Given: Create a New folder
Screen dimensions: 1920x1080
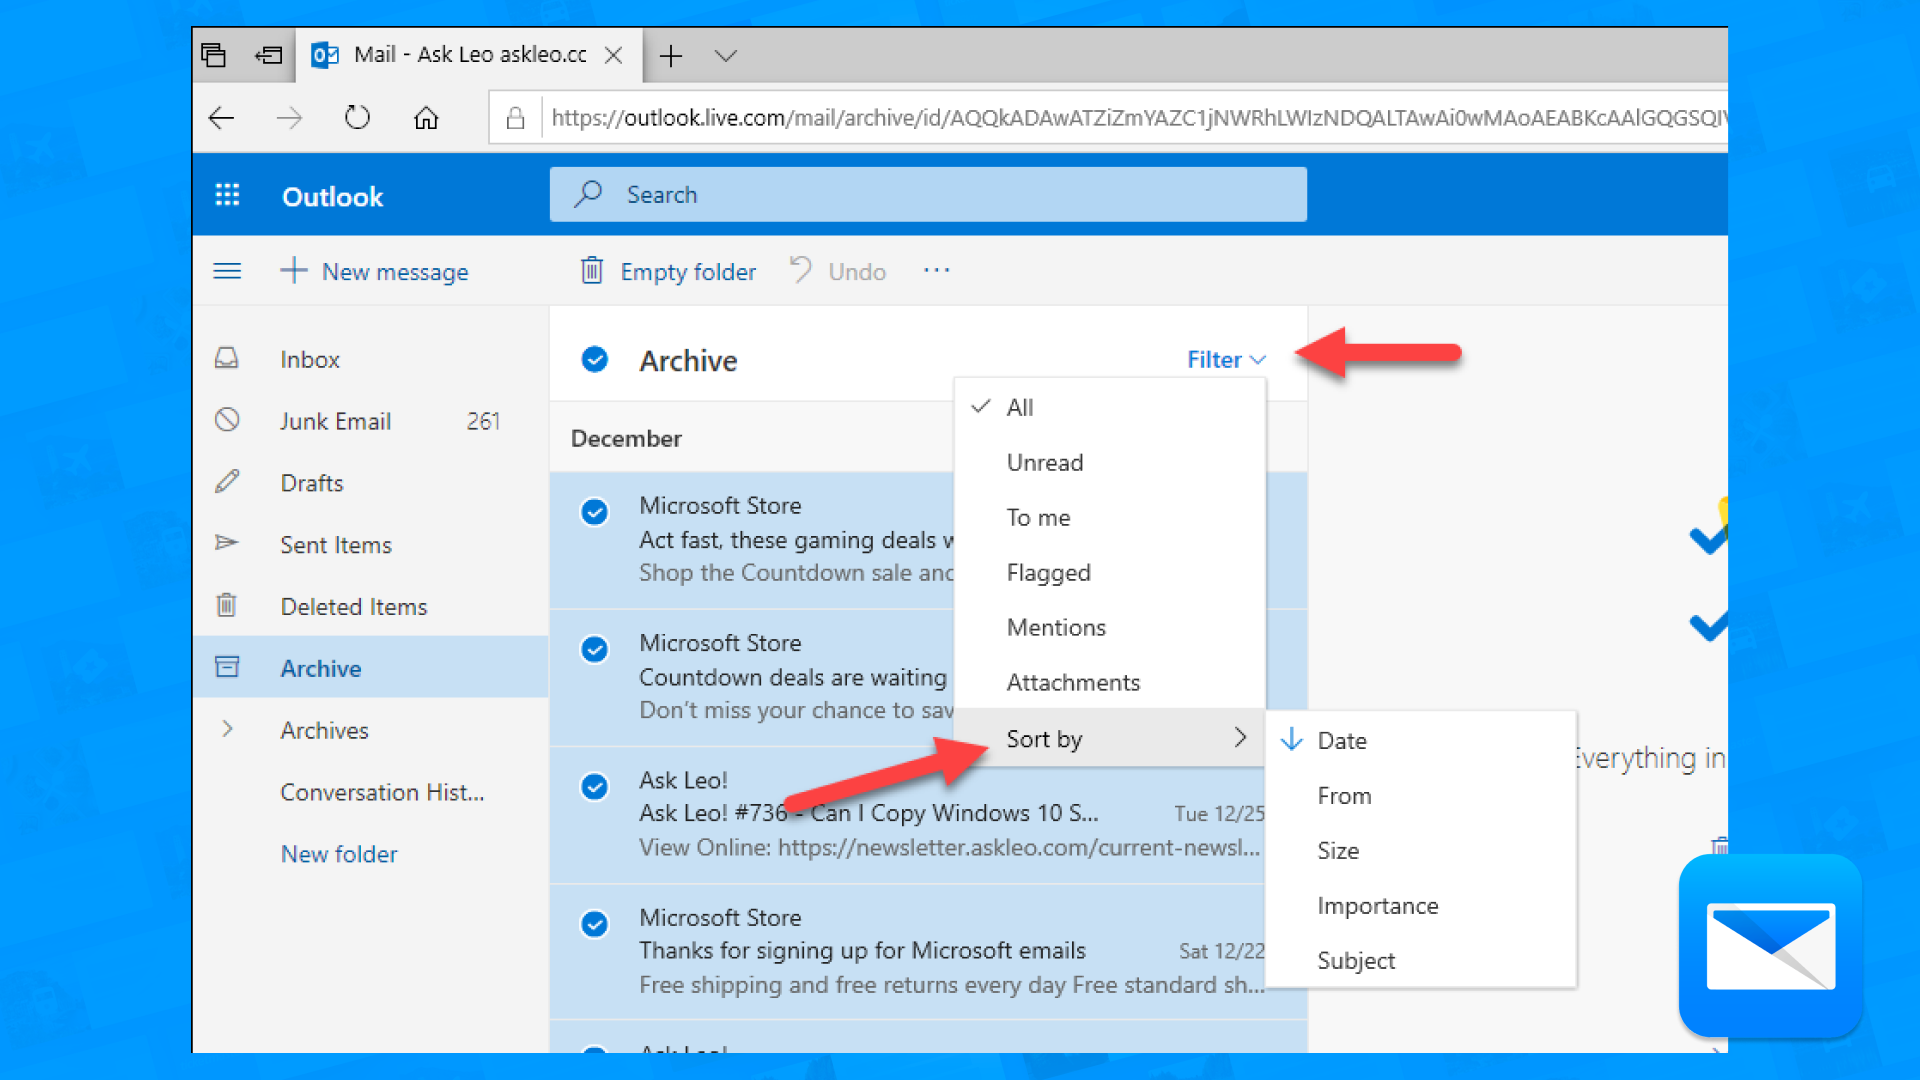Looking at the screenshot, I should click(x=339, y=853).
